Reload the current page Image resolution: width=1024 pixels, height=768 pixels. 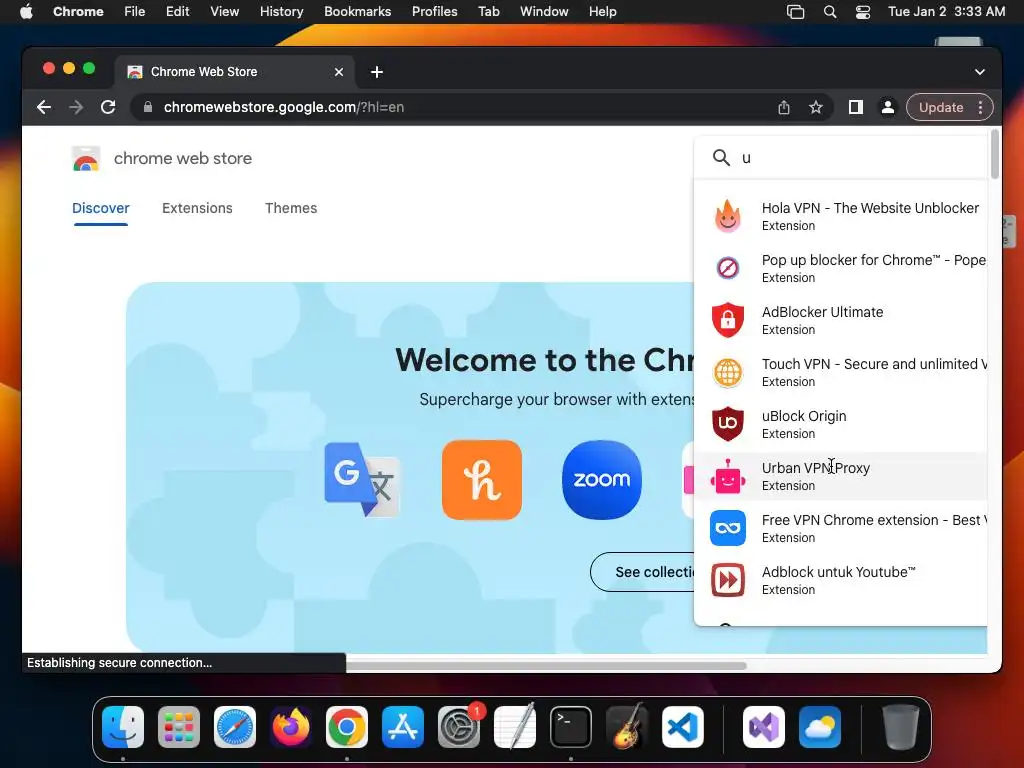(x=108, y=107)
